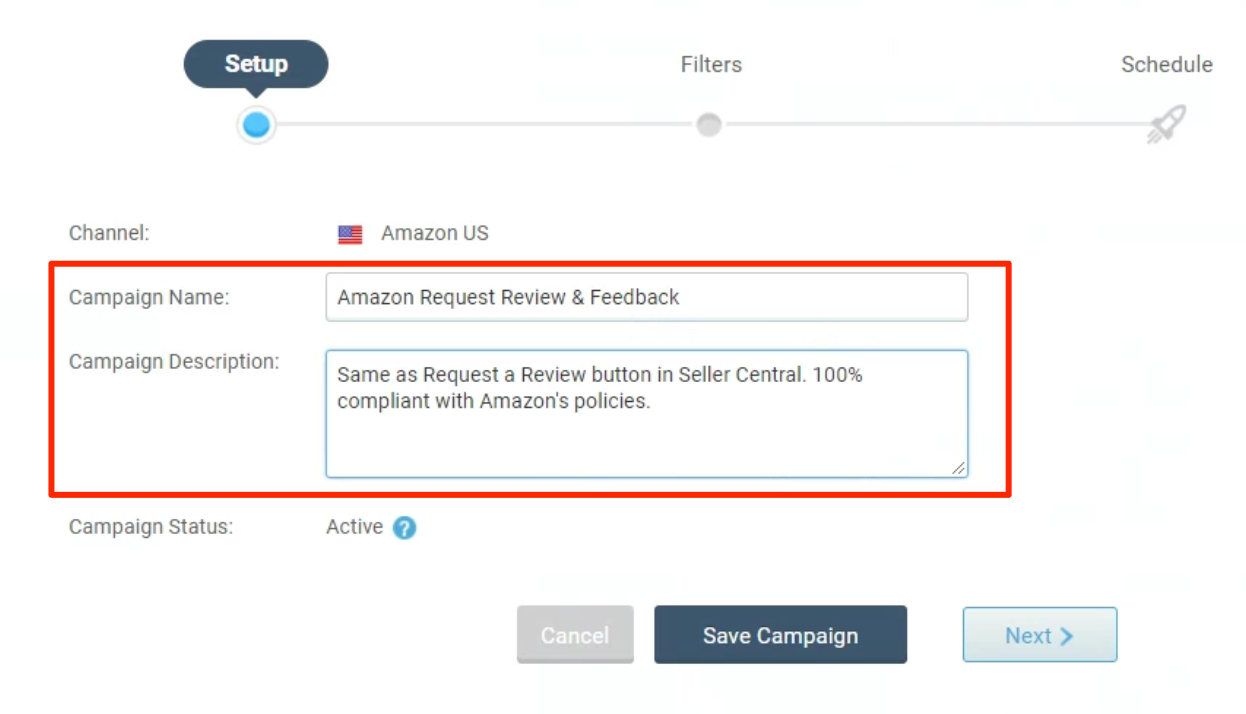This screenshot has height=714, width=1246.
Task: Click the progress line between Filters and Schedule
Action: point(935,125)
